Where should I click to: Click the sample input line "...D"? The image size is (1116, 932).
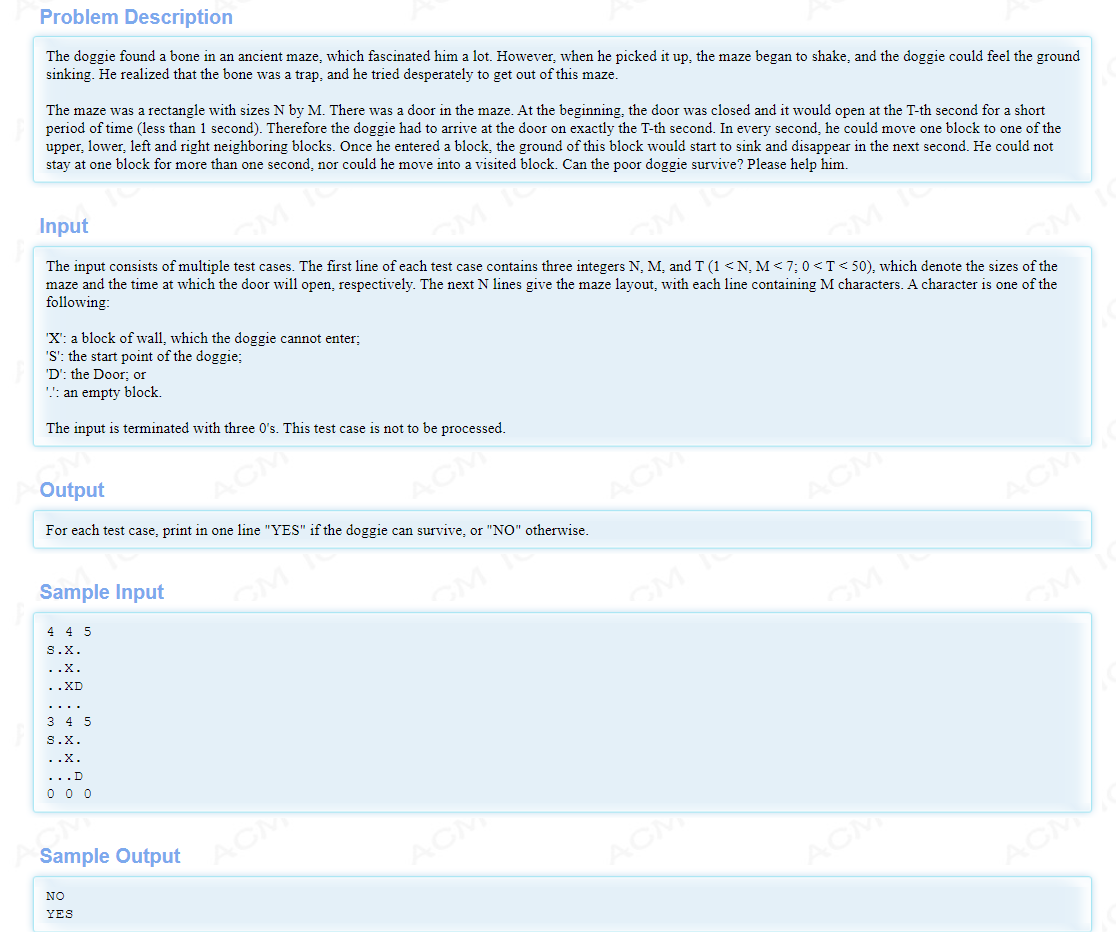click(x=65, y=776)
